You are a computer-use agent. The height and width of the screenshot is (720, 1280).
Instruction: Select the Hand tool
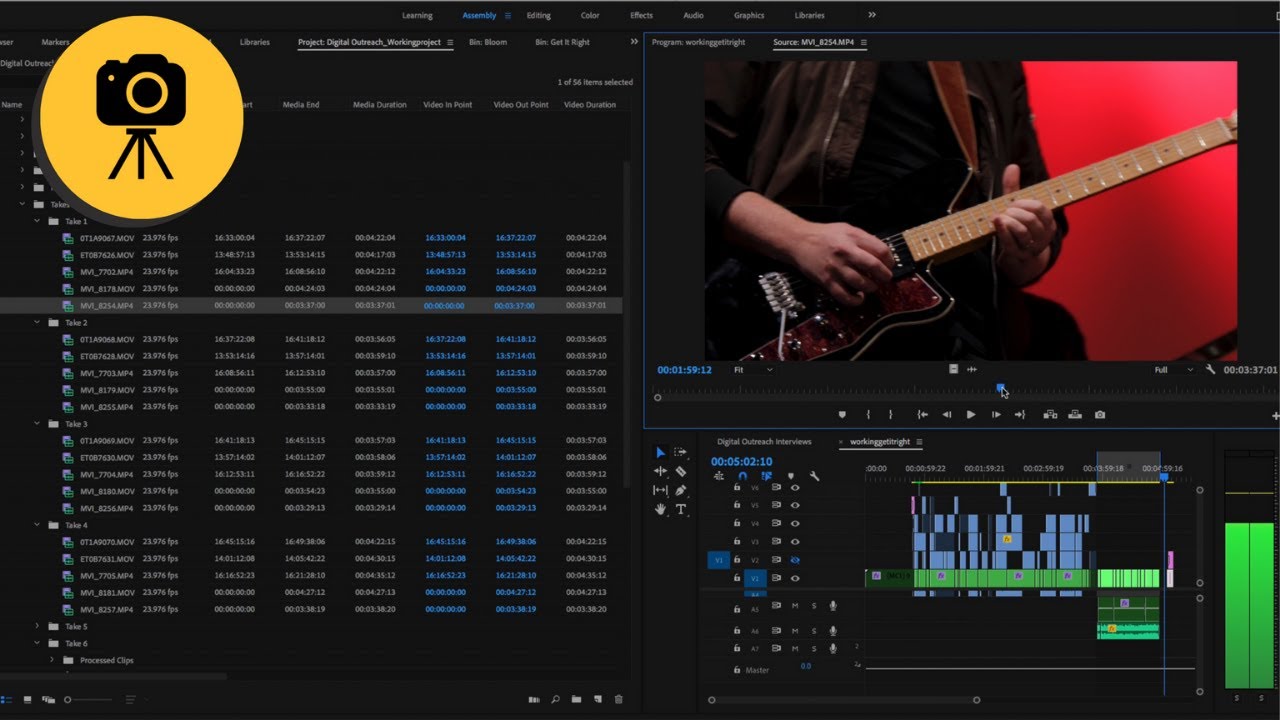tap(660, 509)
